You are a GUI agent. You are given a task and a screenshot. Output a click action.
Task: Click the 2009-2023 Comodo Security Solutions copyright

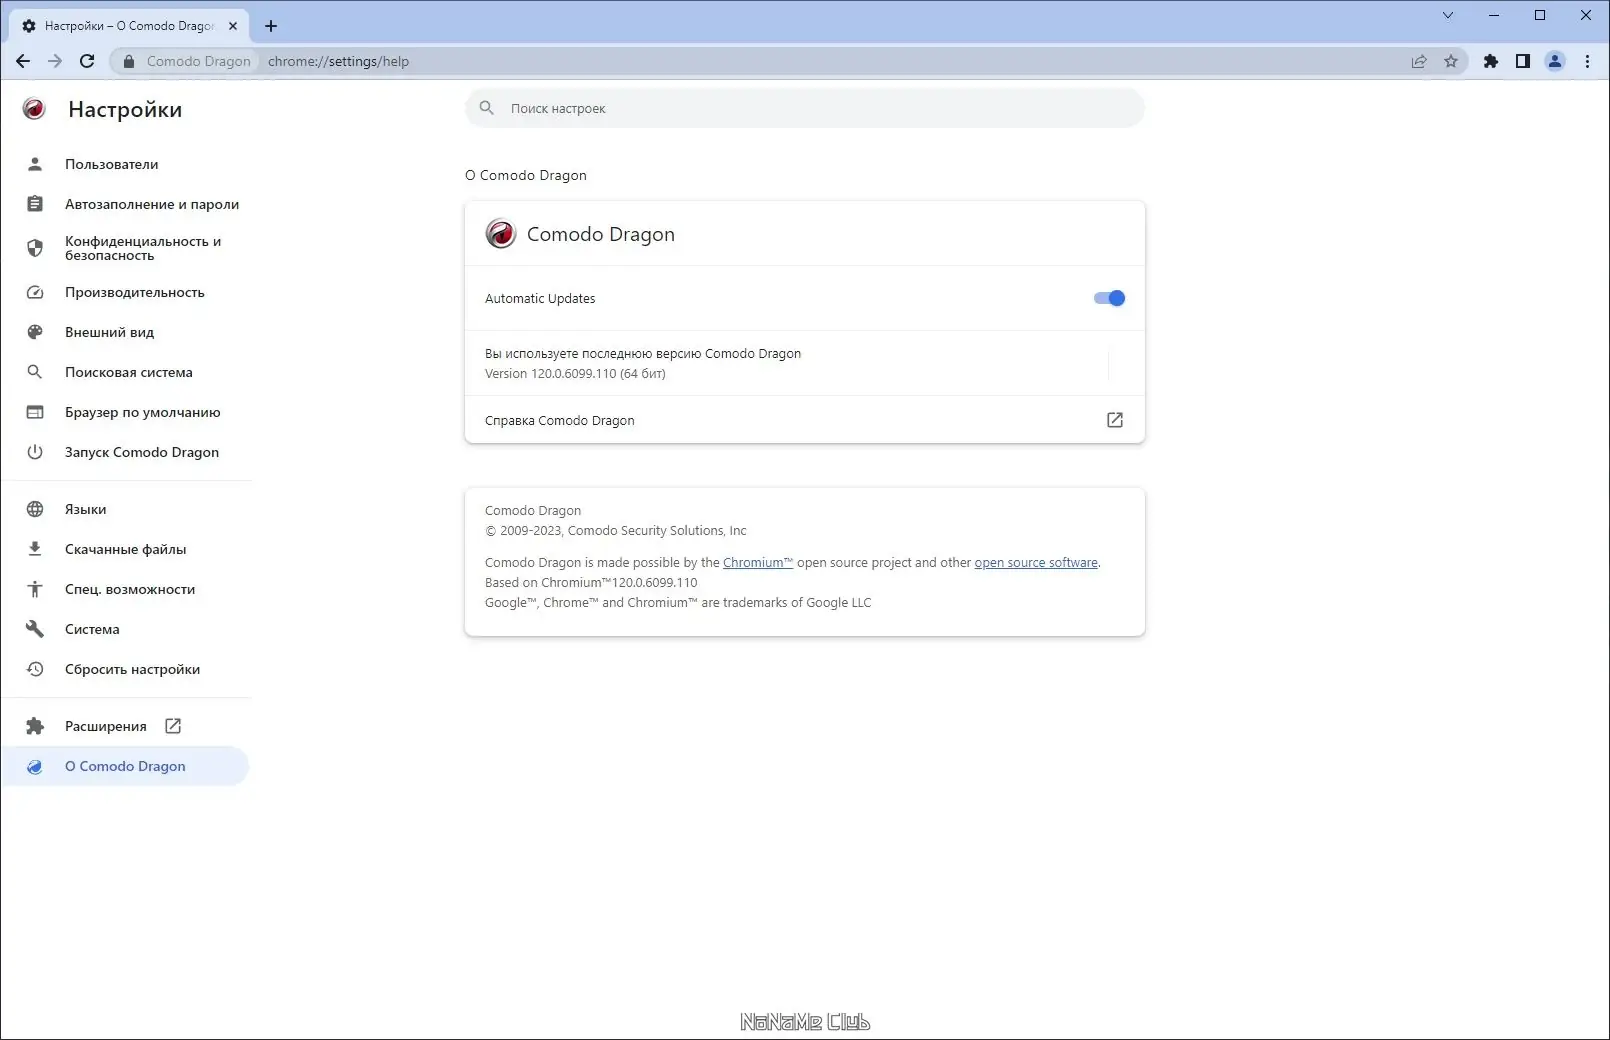click(616, 531)
